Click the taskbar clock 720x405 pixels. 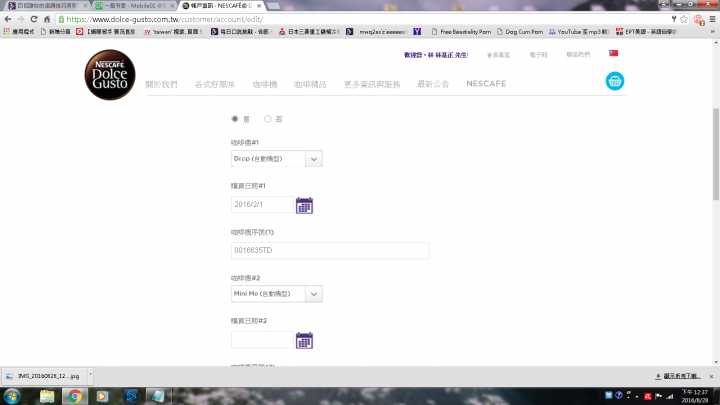pyautogui.click(x=695, y=396)
